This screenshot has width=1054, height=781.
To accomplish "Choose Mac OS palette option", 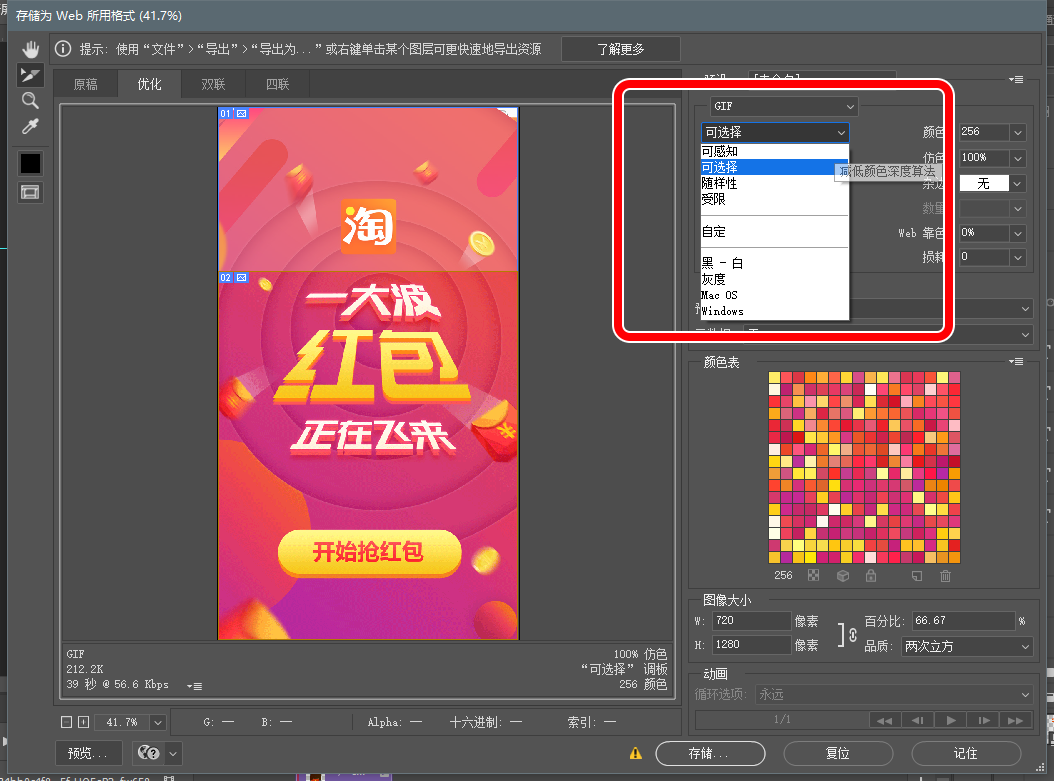I will pyautogui.click(x=774, y=295).
